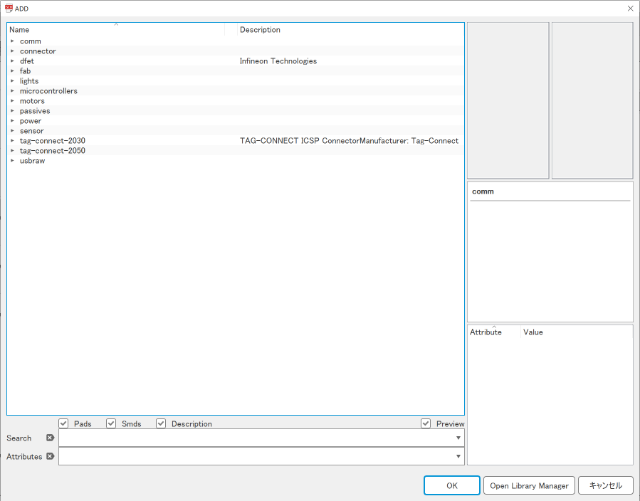Click the Infineon Technologies description text
The width and height of the screenshot is (640, 501).
[x=278, y=61]
